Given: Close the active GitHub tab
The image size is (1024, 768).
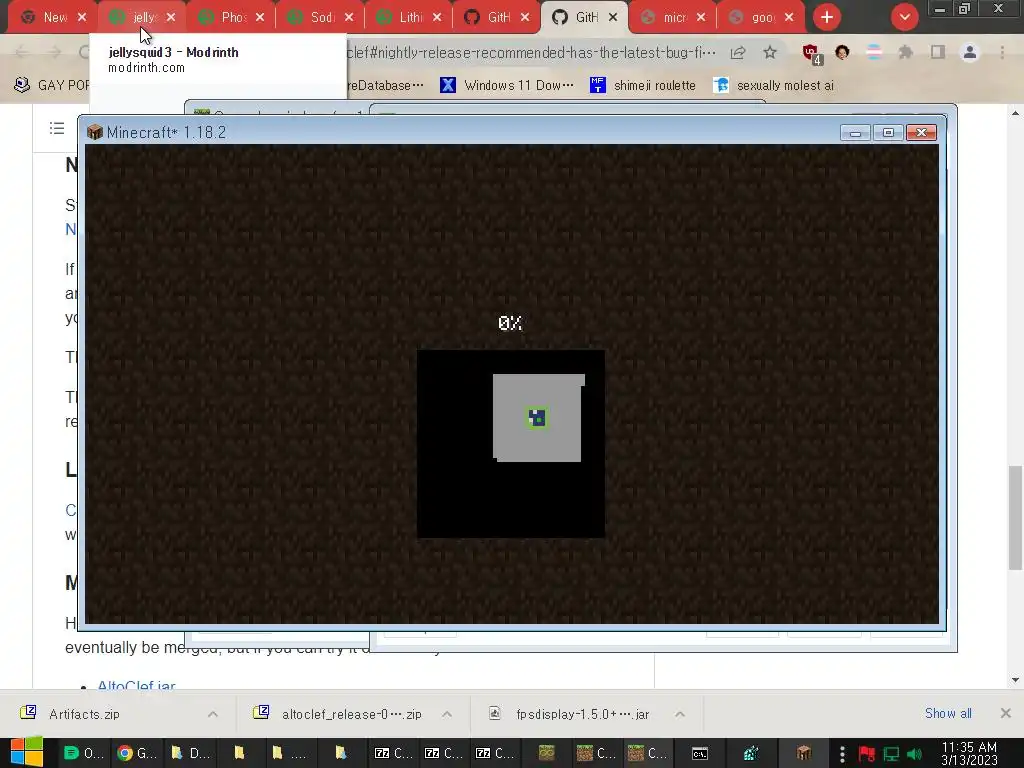Looking at the screenshot, I should [613, 17].
